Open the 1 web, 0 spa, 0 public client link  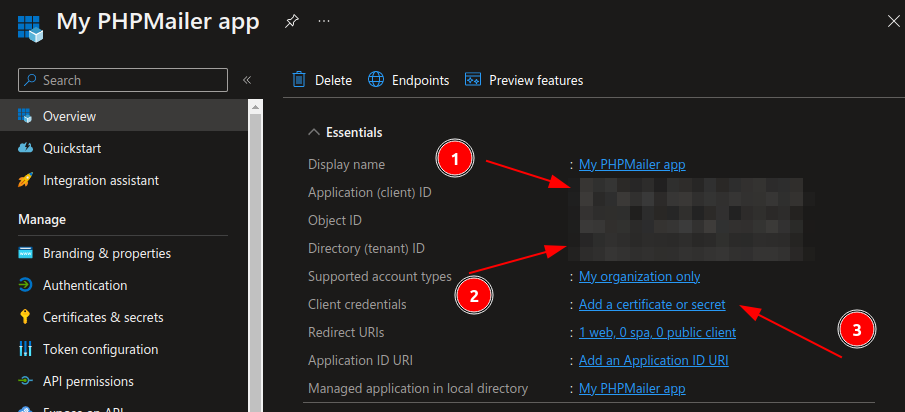coord(657,332)
